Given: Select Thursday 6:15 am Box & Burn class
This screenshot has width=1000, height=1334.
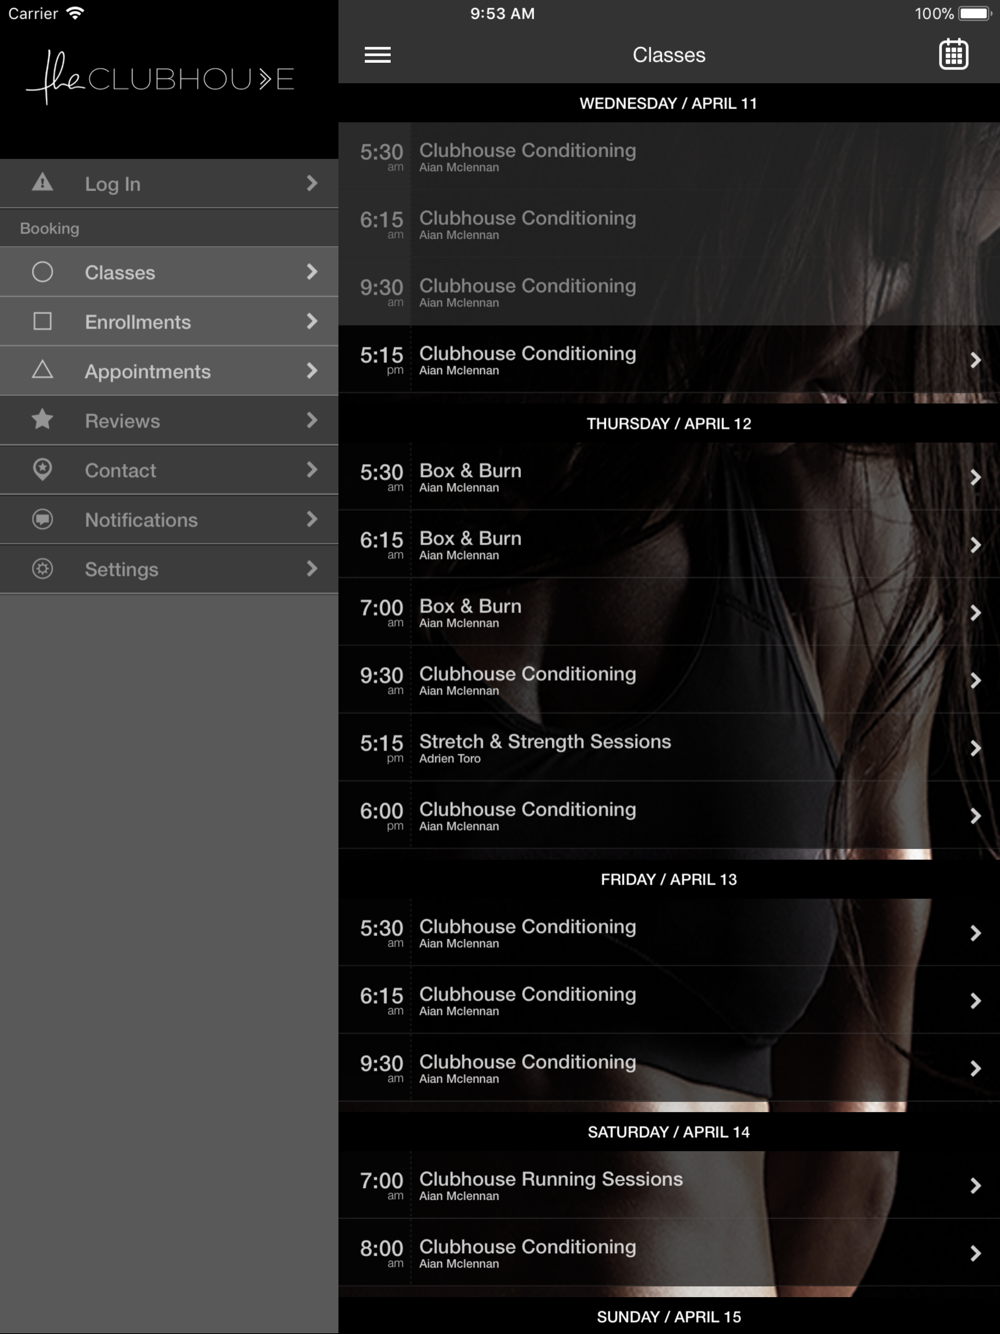Looking at the screenshot, I should point(669,544).
